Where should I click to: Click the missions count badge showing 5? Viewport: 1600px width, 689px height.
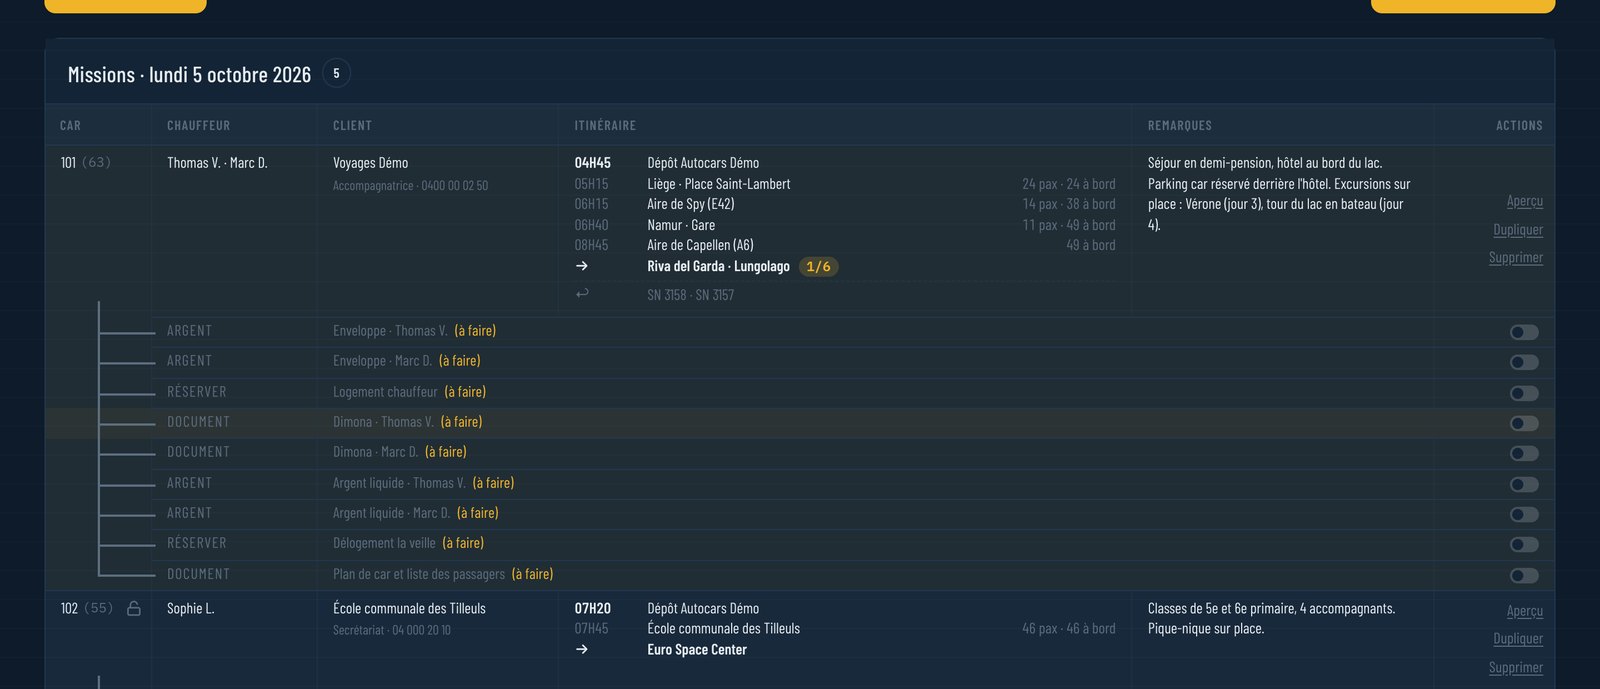pyautogui.click(x=336, y=73)
